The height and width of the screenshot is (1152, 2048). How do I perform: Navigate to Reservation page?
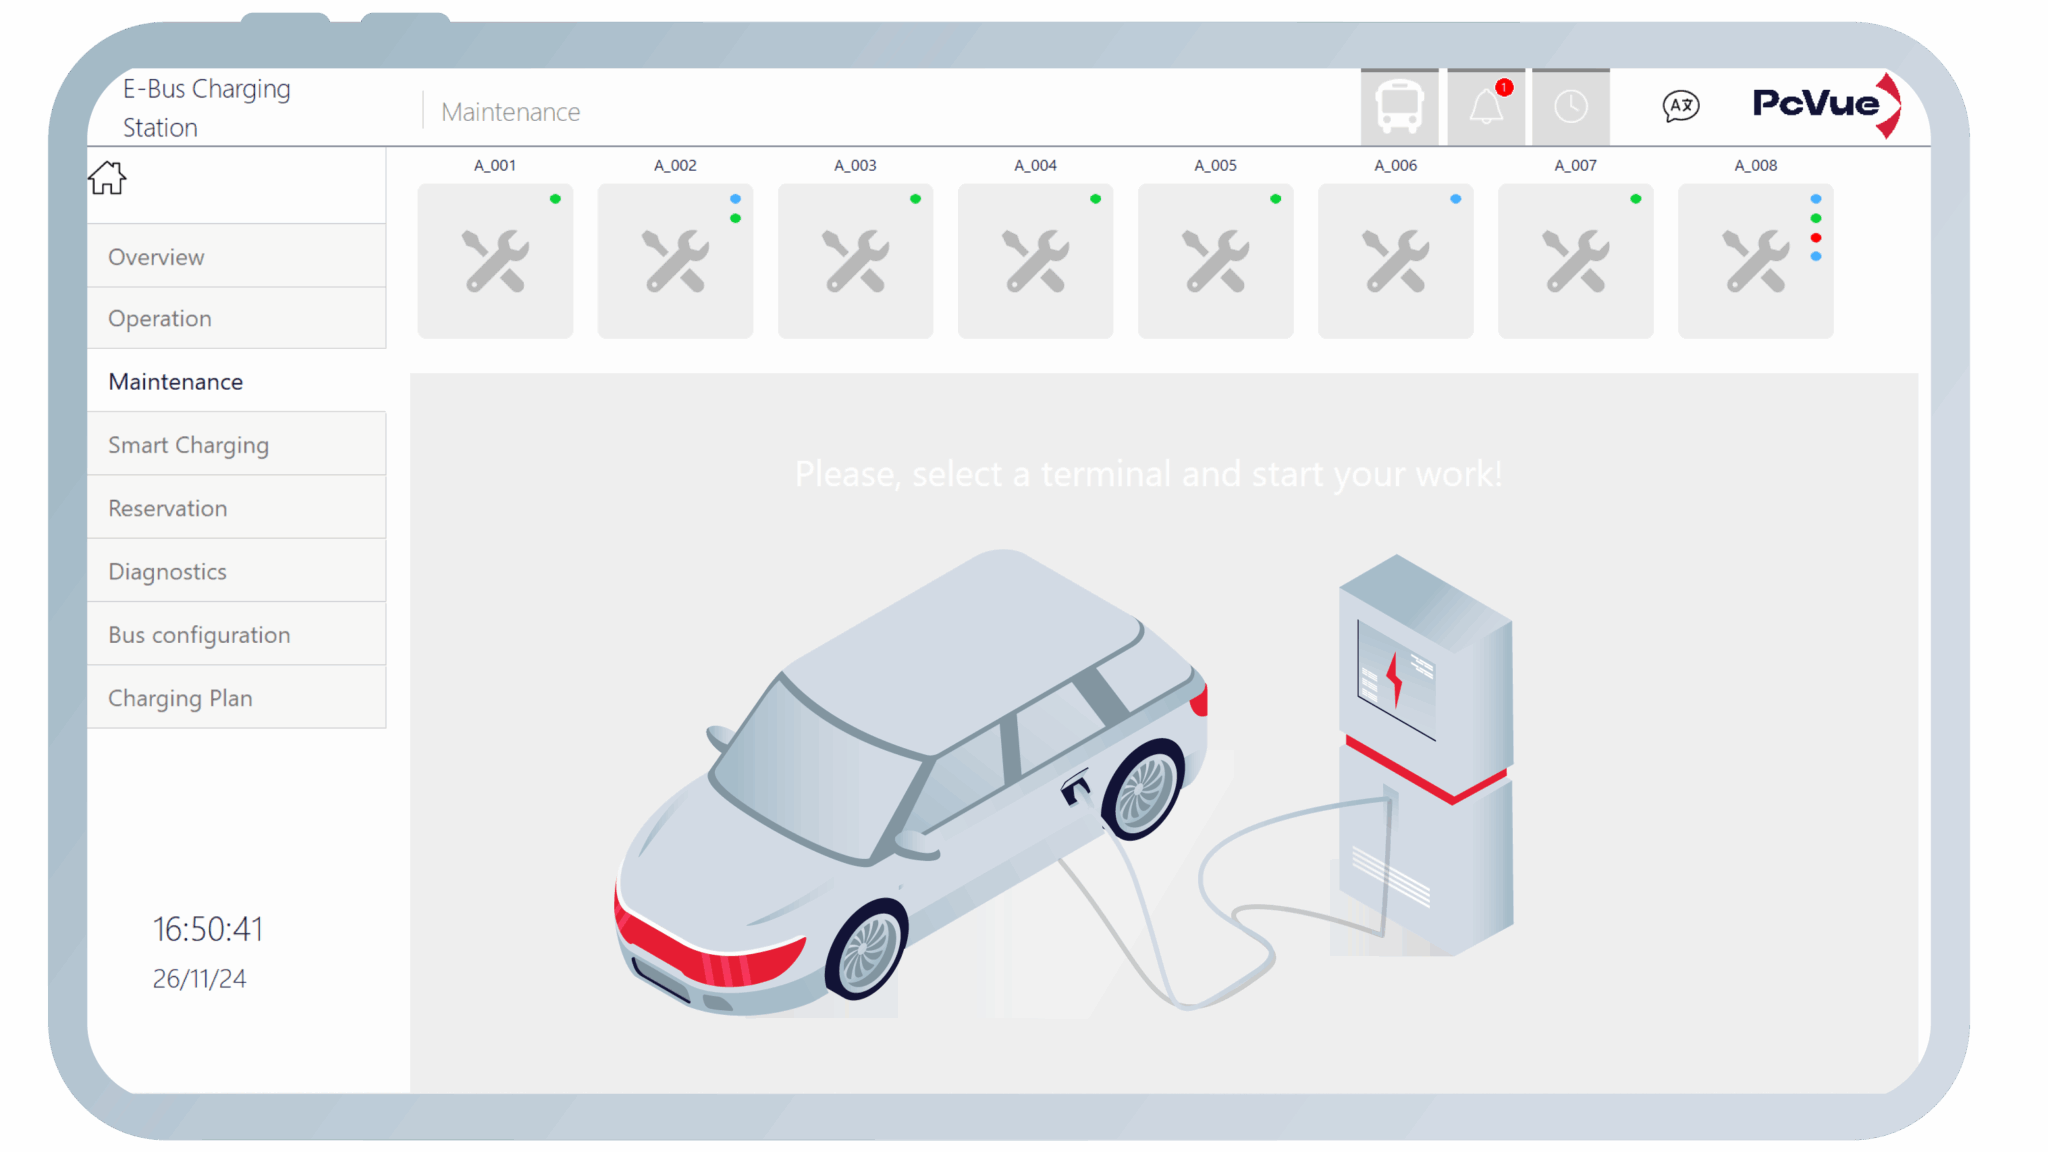(236, 508)
